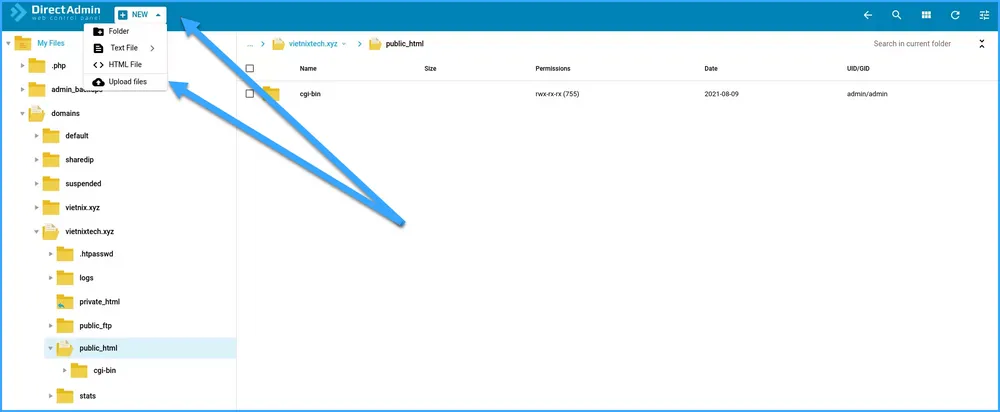Select logs folder in tree
Viewport: 1000px width, 412px height.
86,278
